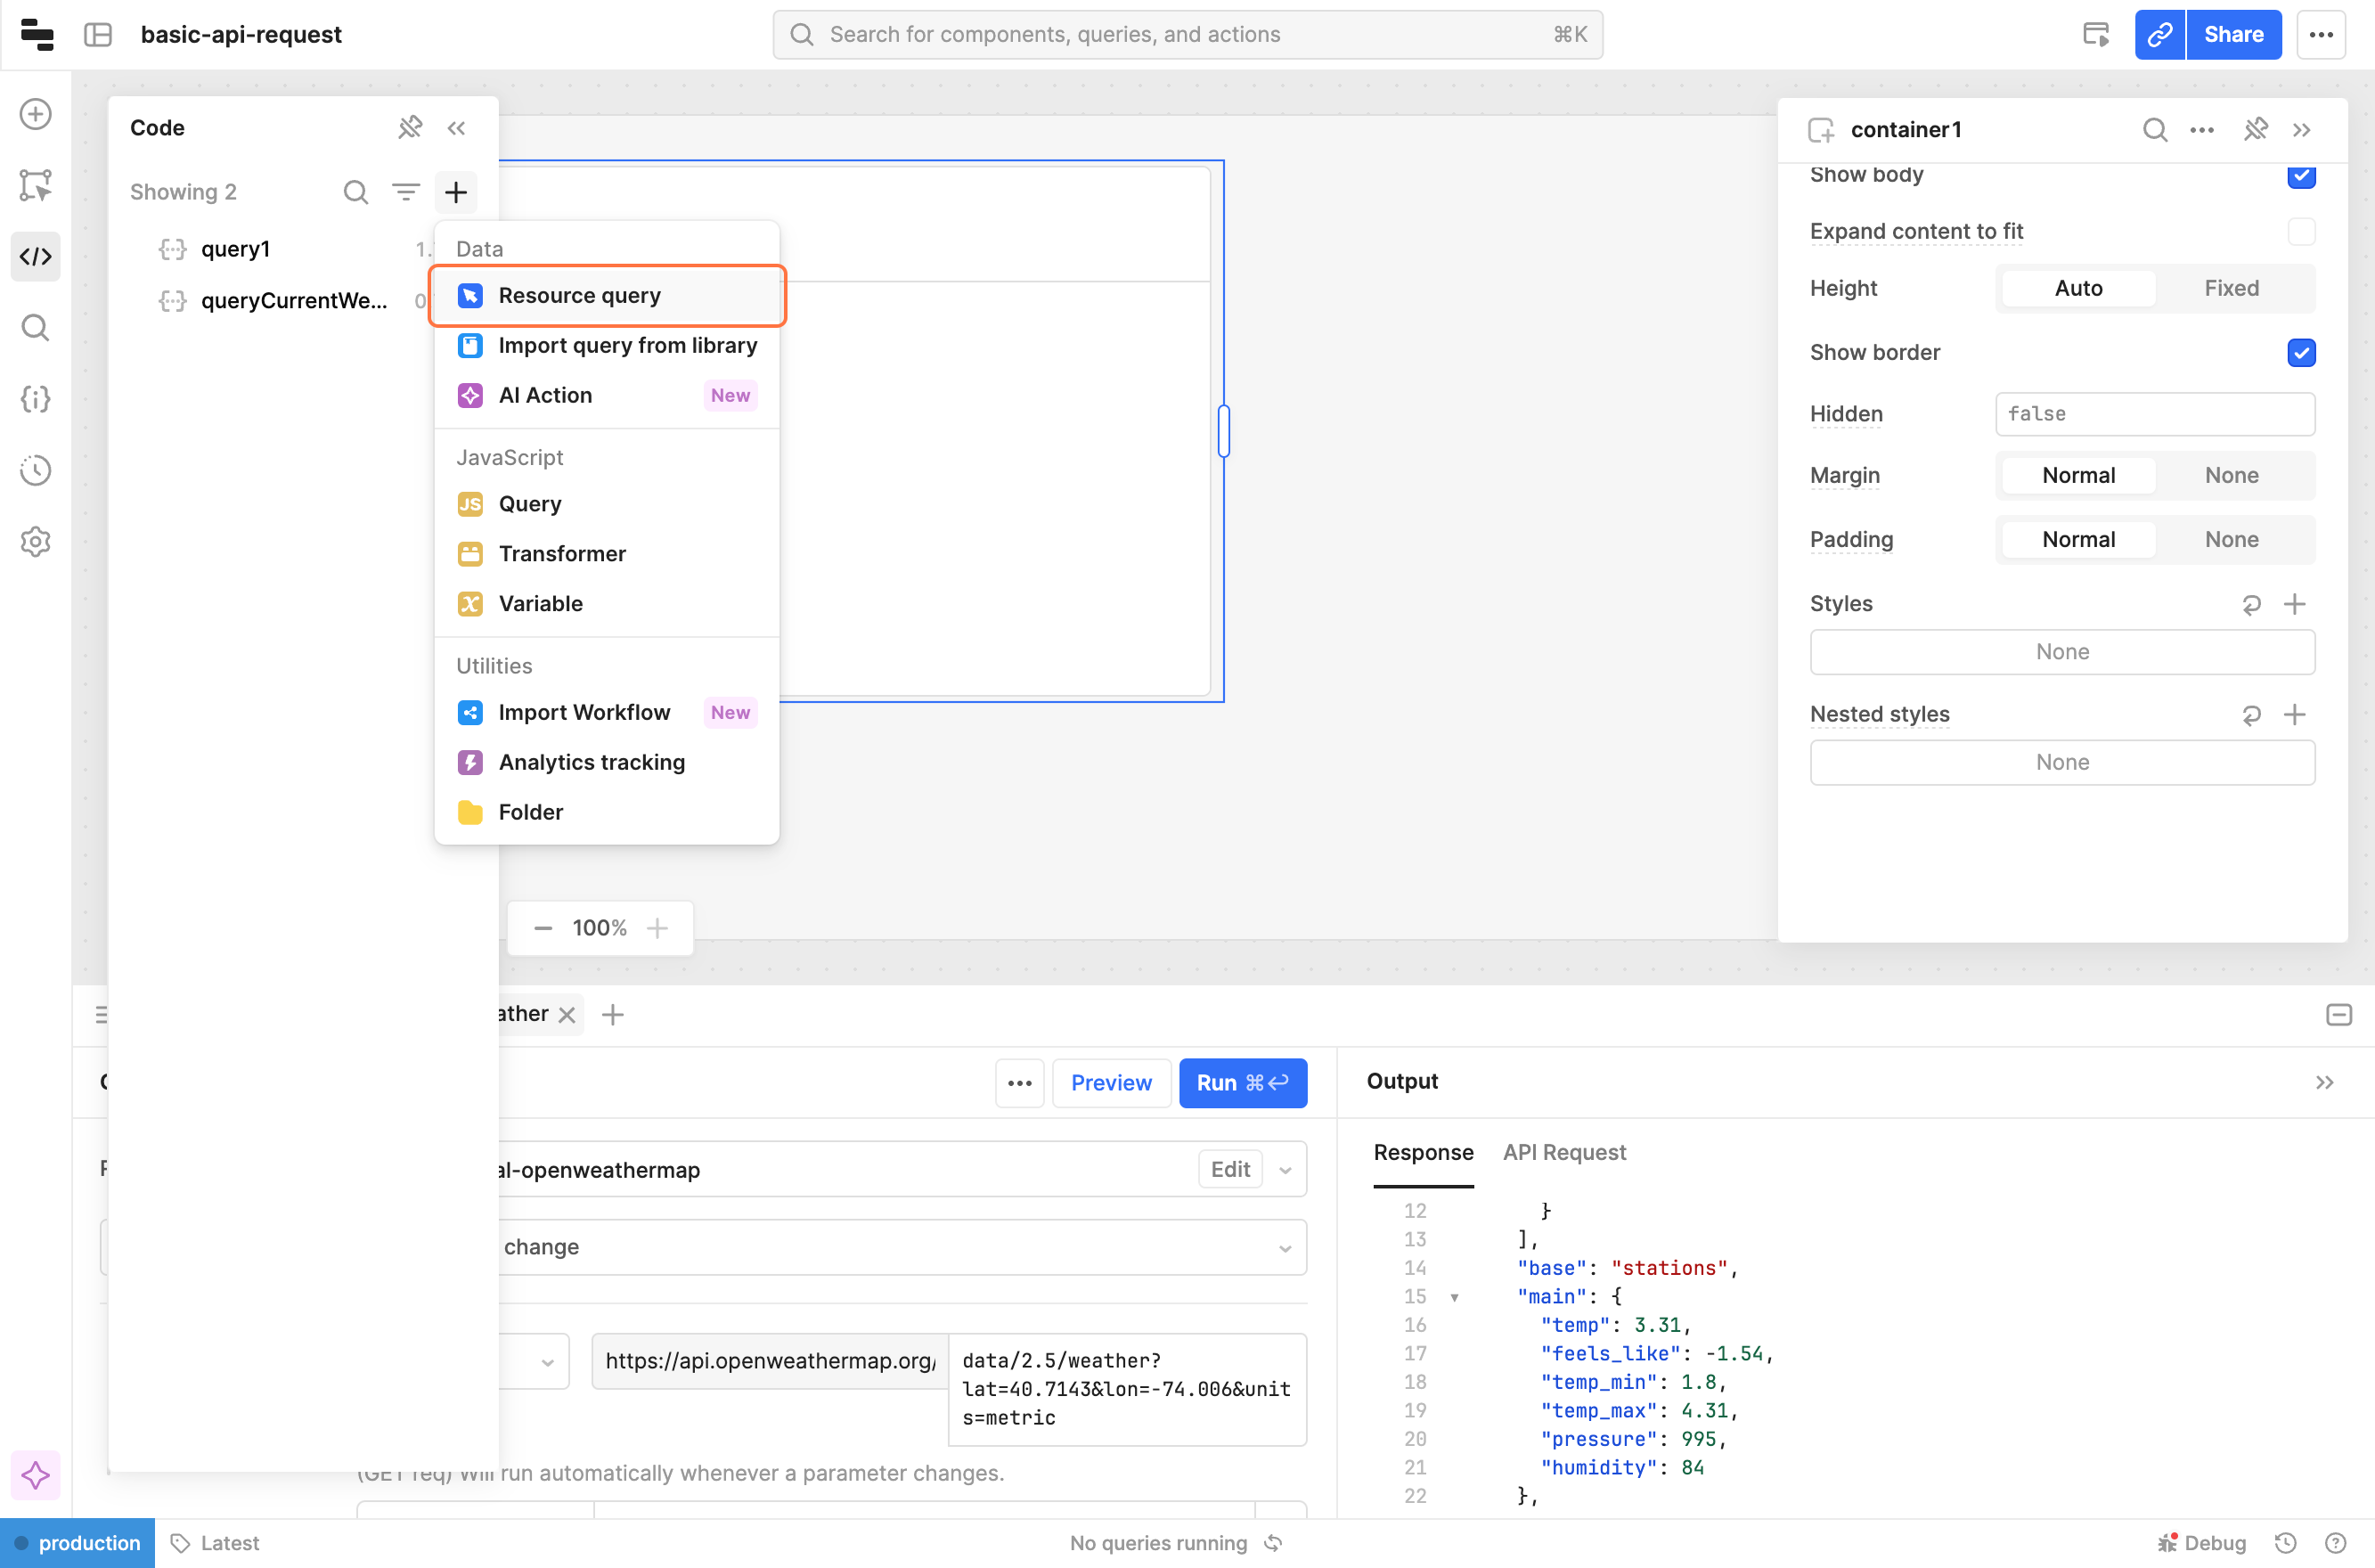This screenshot has width=2375, height=1568.
Task: Open the resource dropdown next to Edit
Action: pyautogui.click(x=1285, y=1169)
